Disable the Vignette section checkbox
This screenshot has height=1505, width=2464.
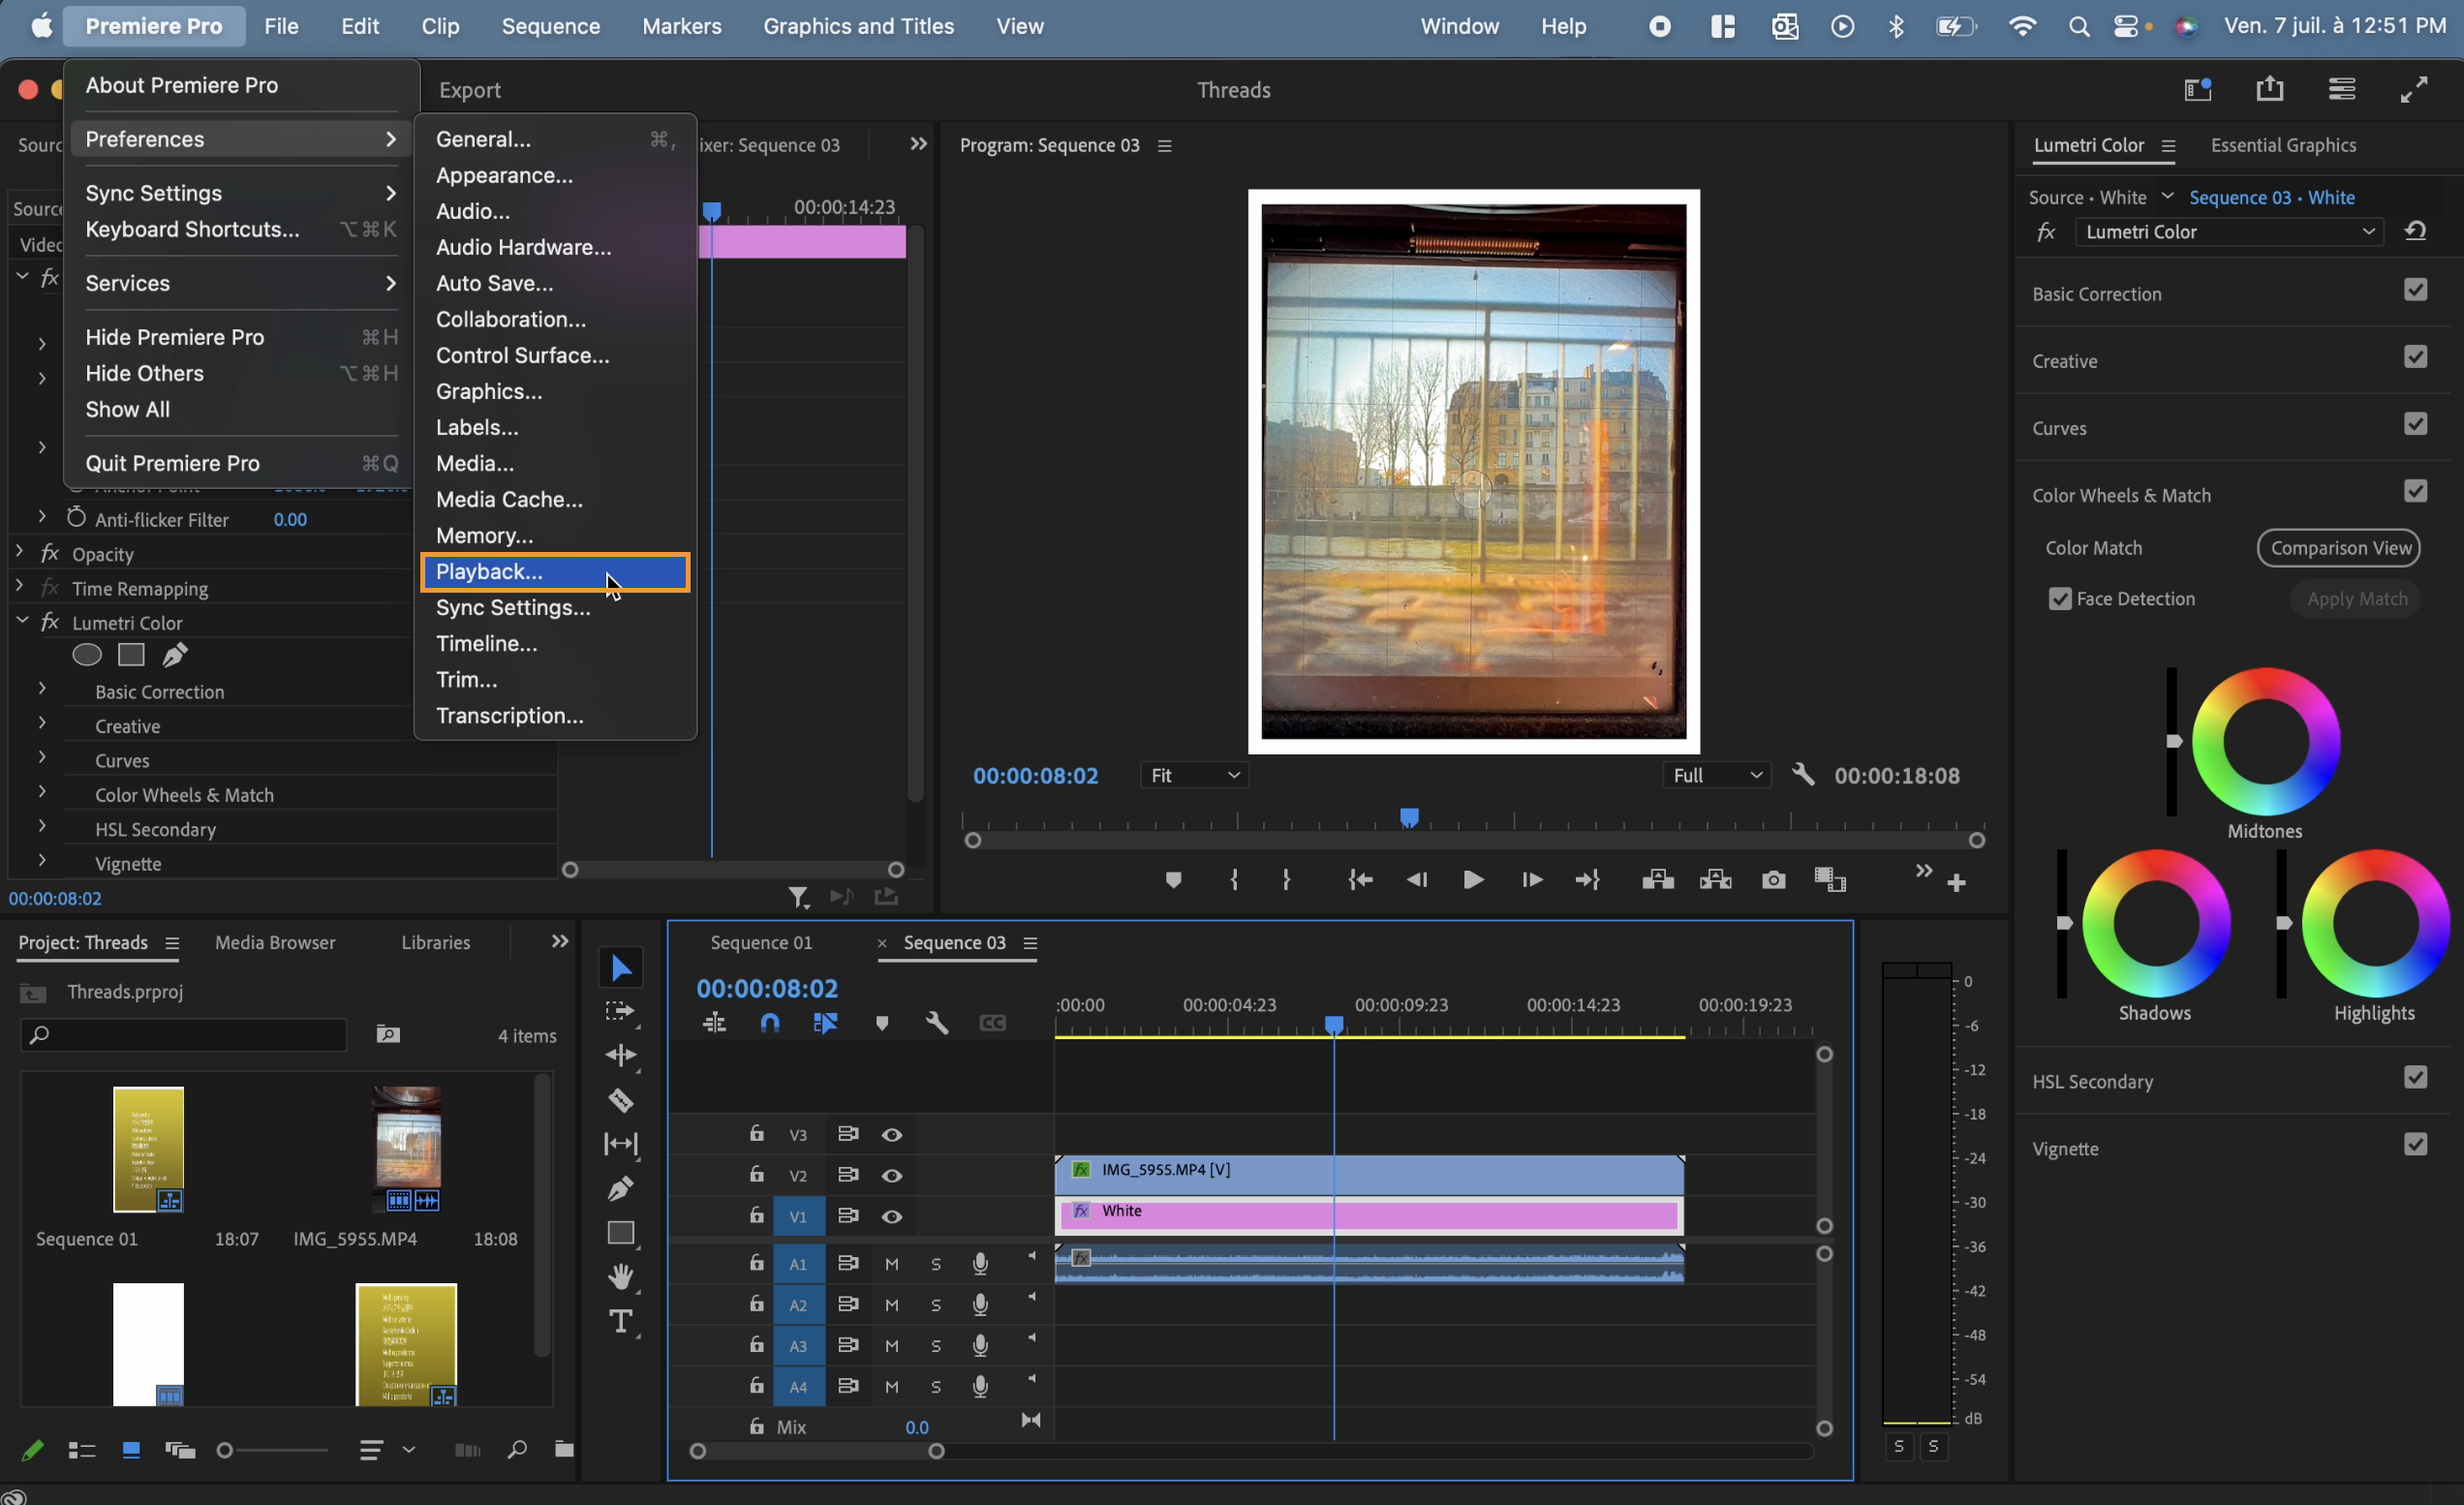(2415, 1144)
